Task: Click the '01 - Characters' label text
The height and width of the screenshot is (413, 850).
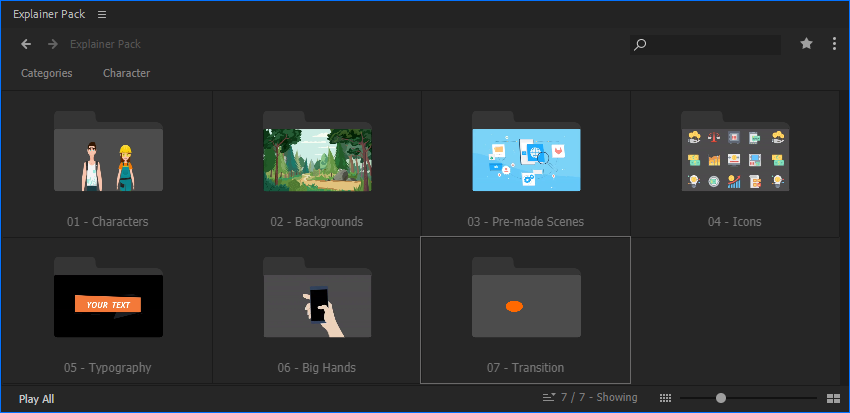Action: (x=107, y=222)
